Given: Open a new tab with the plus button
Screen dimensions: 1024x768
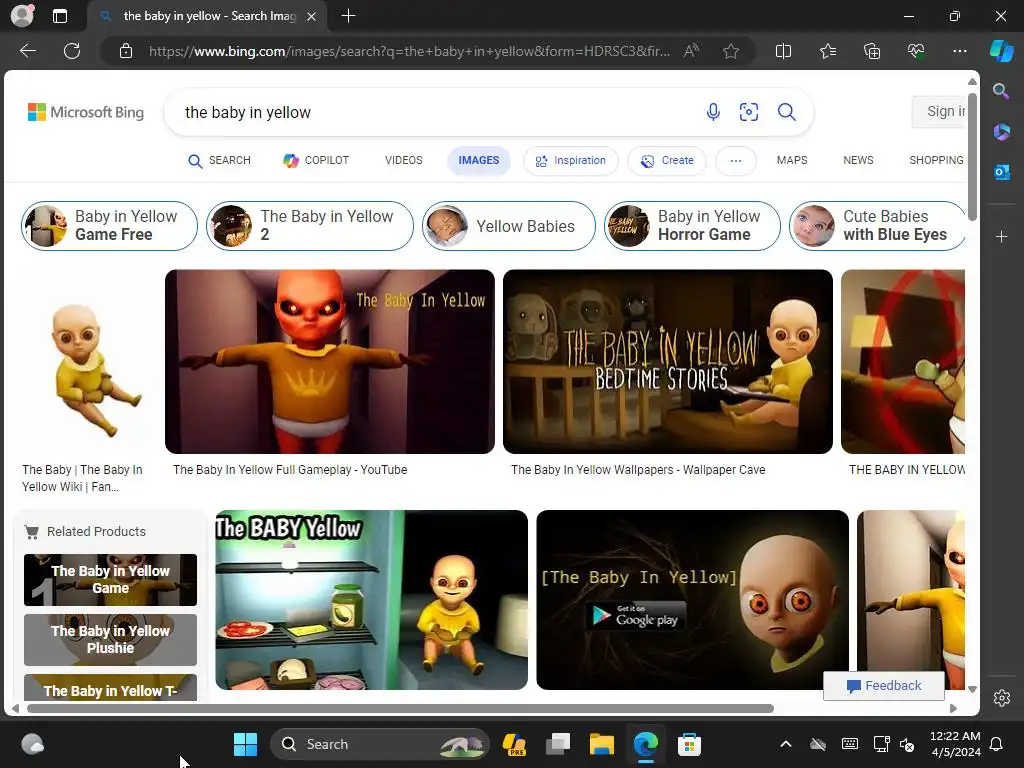Looking at the screenshot, I should coord(349,16).
